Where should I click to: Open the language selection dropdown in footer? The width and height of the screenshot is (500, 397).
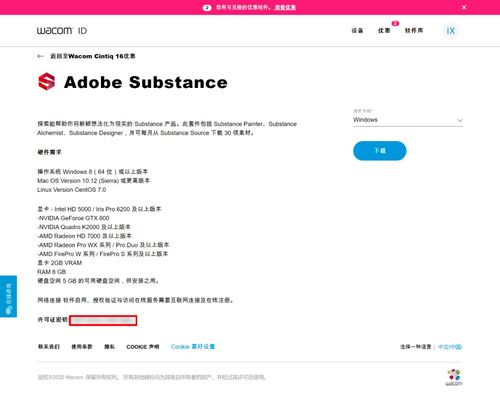[450, 347]
